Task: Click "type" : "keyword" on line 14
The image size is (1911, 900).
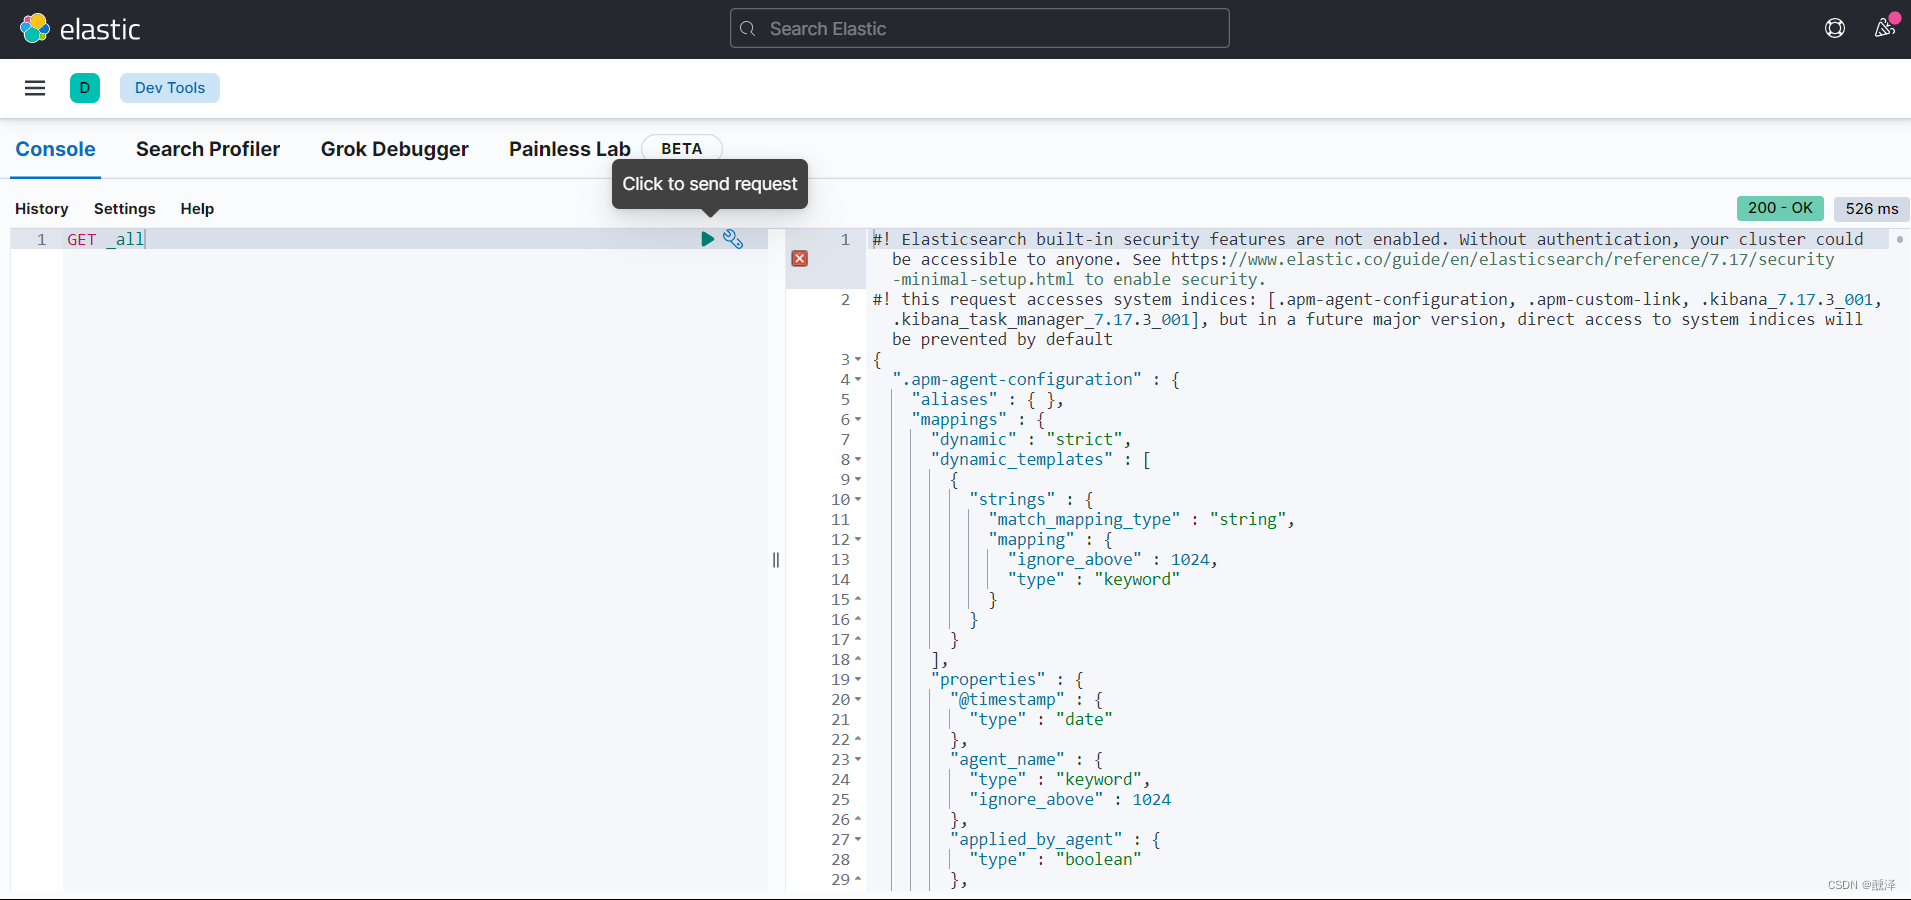Action: tap(1094, 579)
